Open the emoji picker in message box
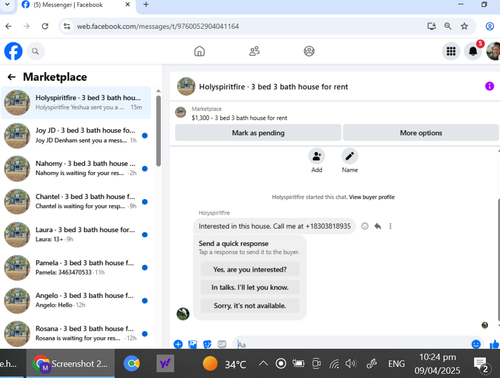This screenshot has height=378, width=500. tap(476, 344)
